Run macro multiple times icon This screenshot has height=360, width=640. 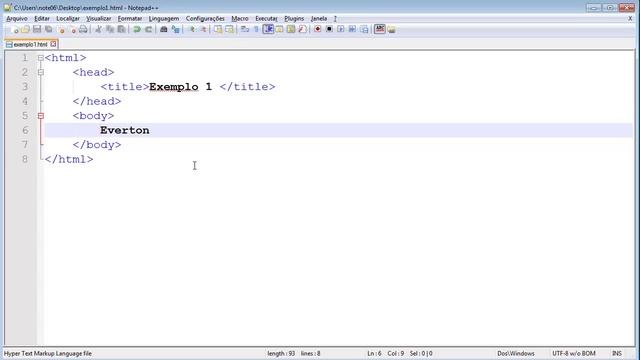point(352,29)
